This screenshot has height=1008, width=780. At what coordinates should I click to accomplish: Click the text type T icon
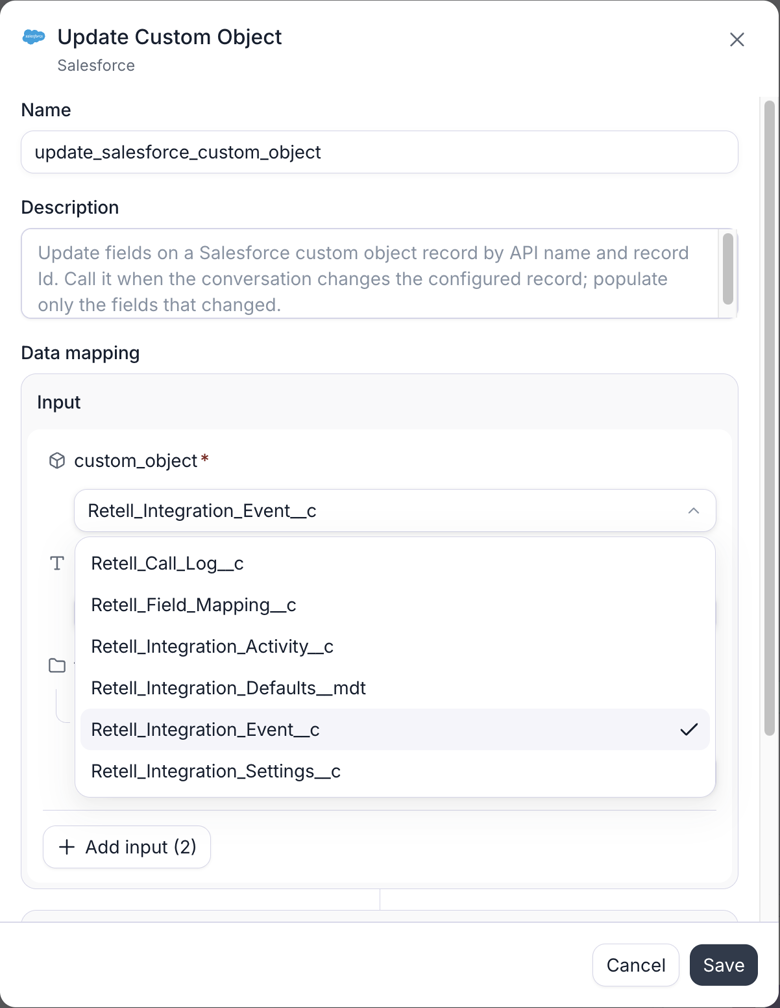[57, 564]
